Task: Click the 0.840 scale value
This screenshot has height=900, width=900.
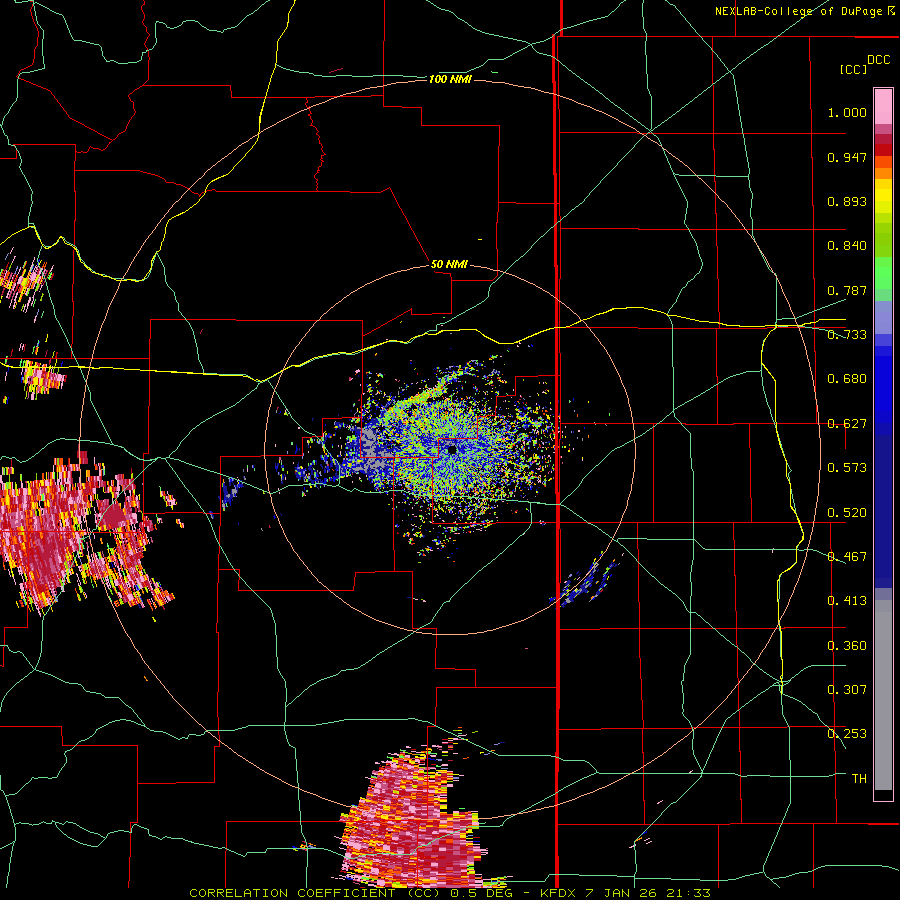Action: tap(847, 246)
